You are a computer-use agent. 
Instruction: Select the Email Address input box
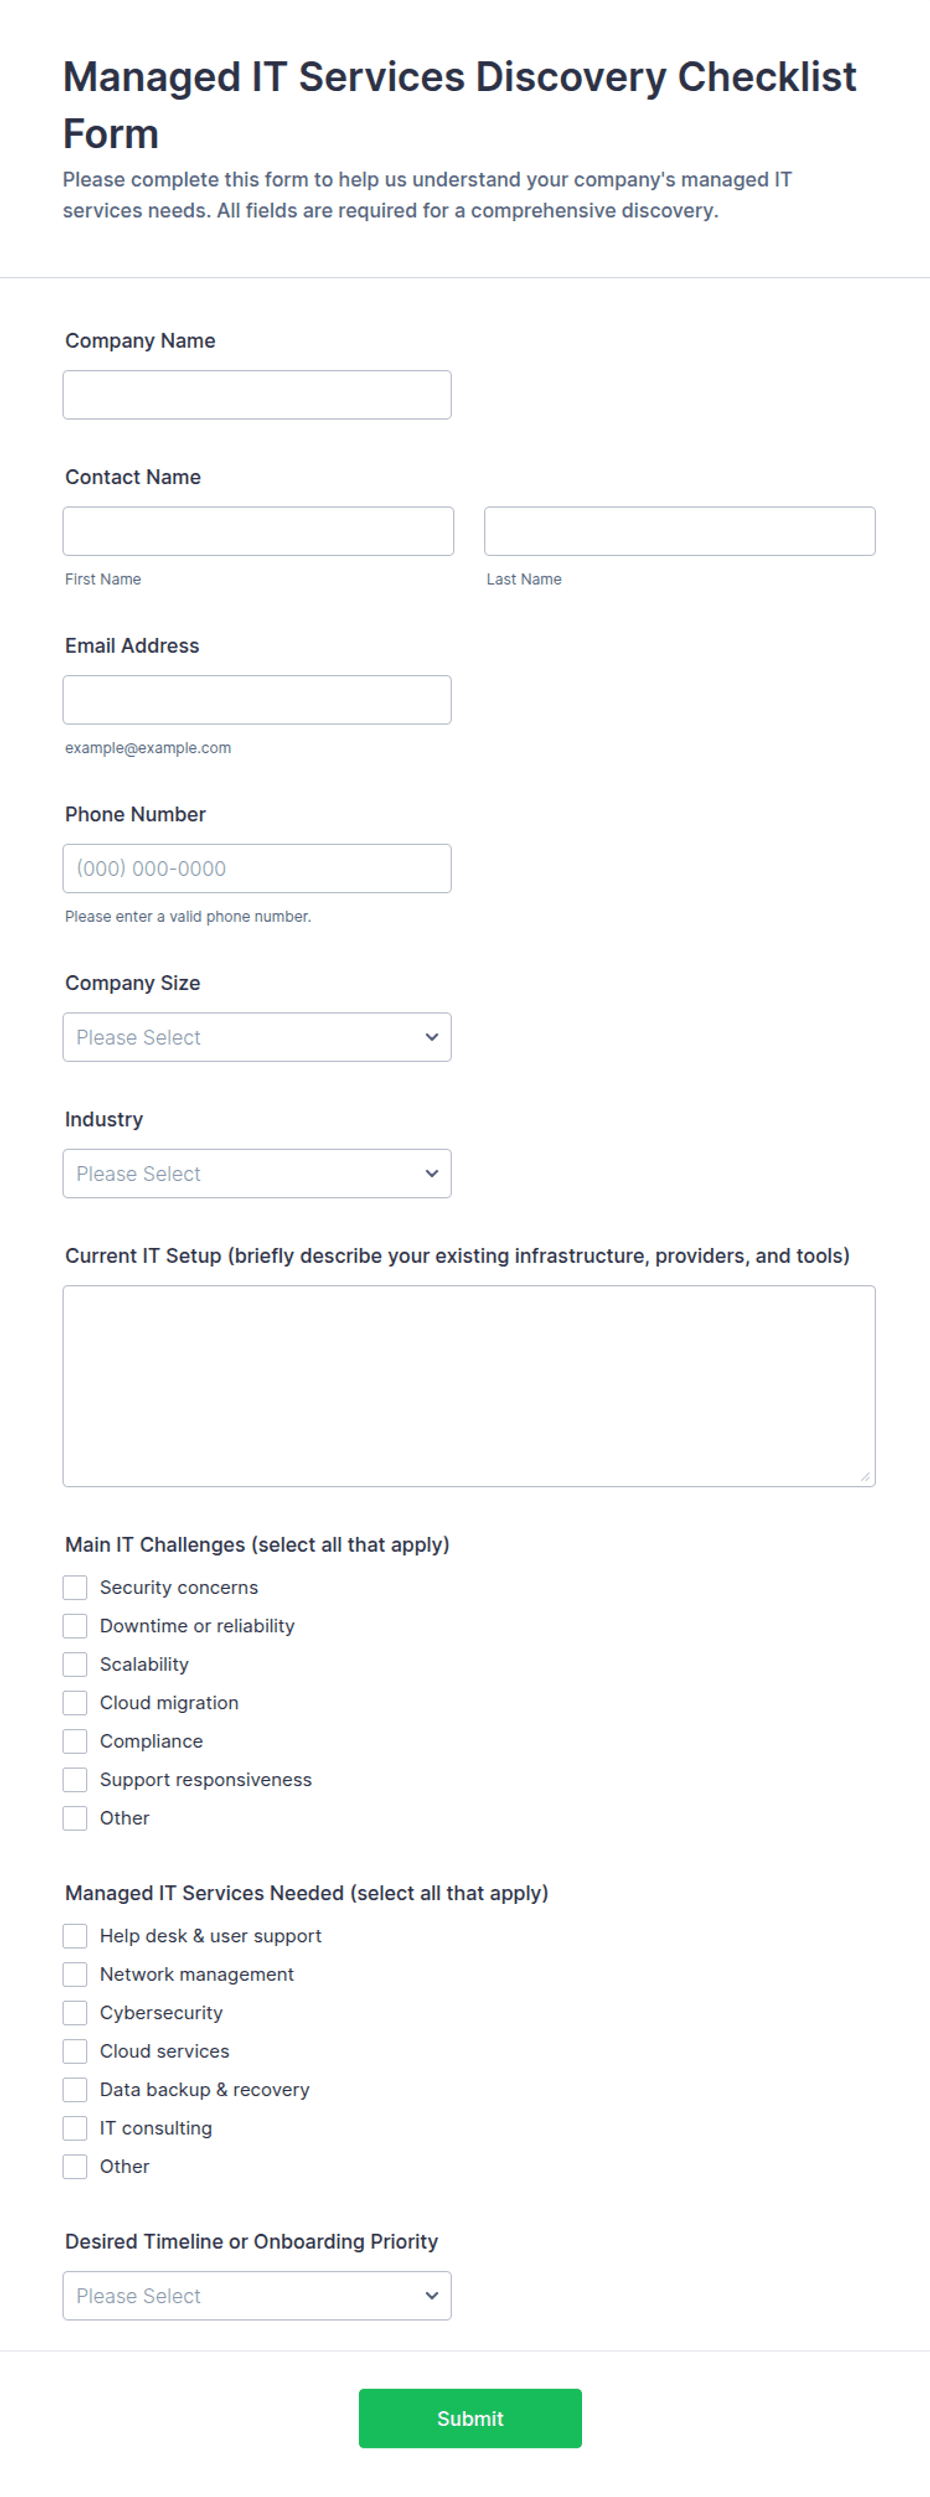tap(257, 700)
